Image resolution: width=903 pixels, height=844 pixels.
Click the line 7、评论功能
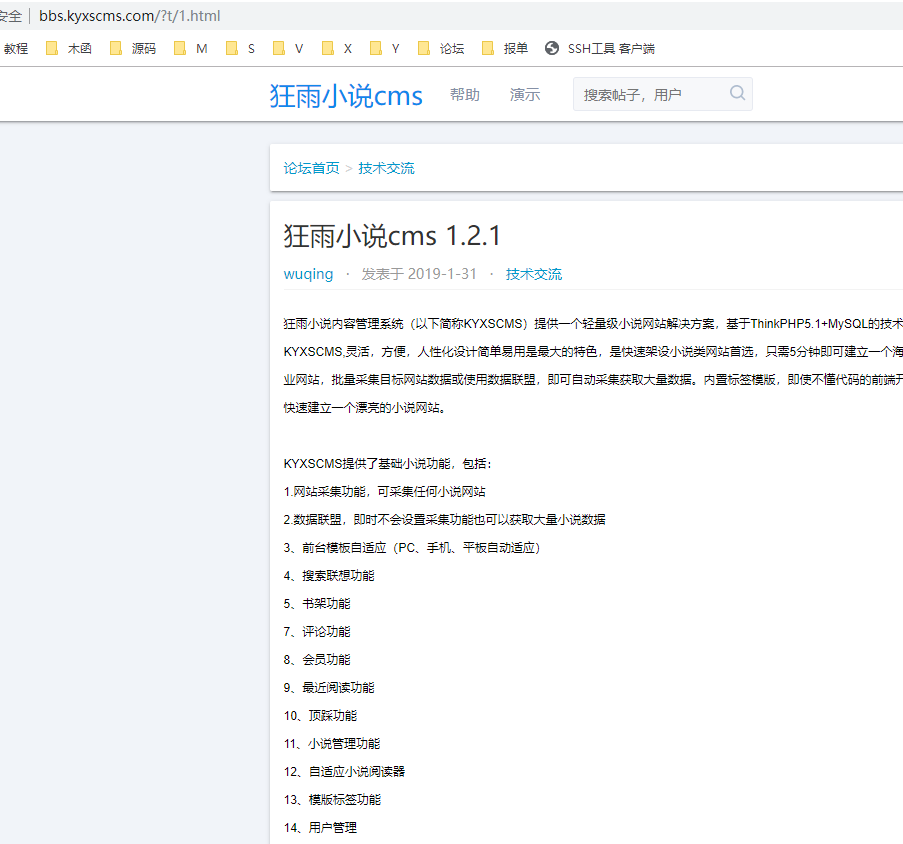click(x=317, y=632)
